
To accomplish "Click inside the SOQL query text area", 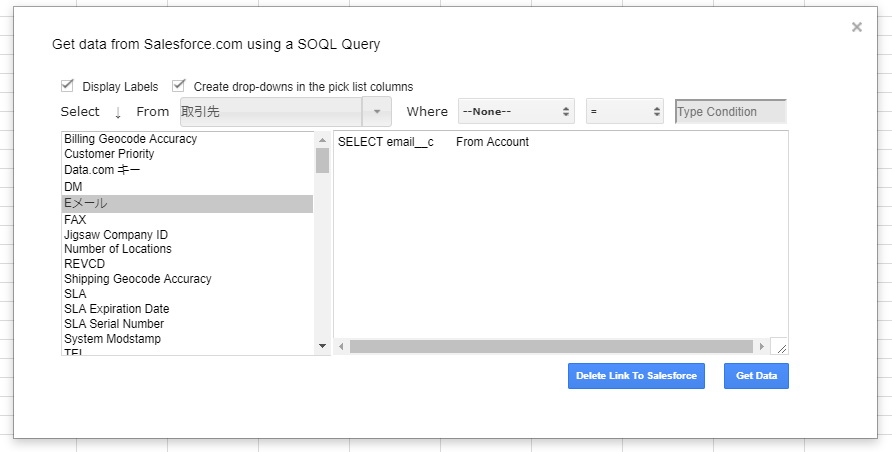I will click(560, 235).
